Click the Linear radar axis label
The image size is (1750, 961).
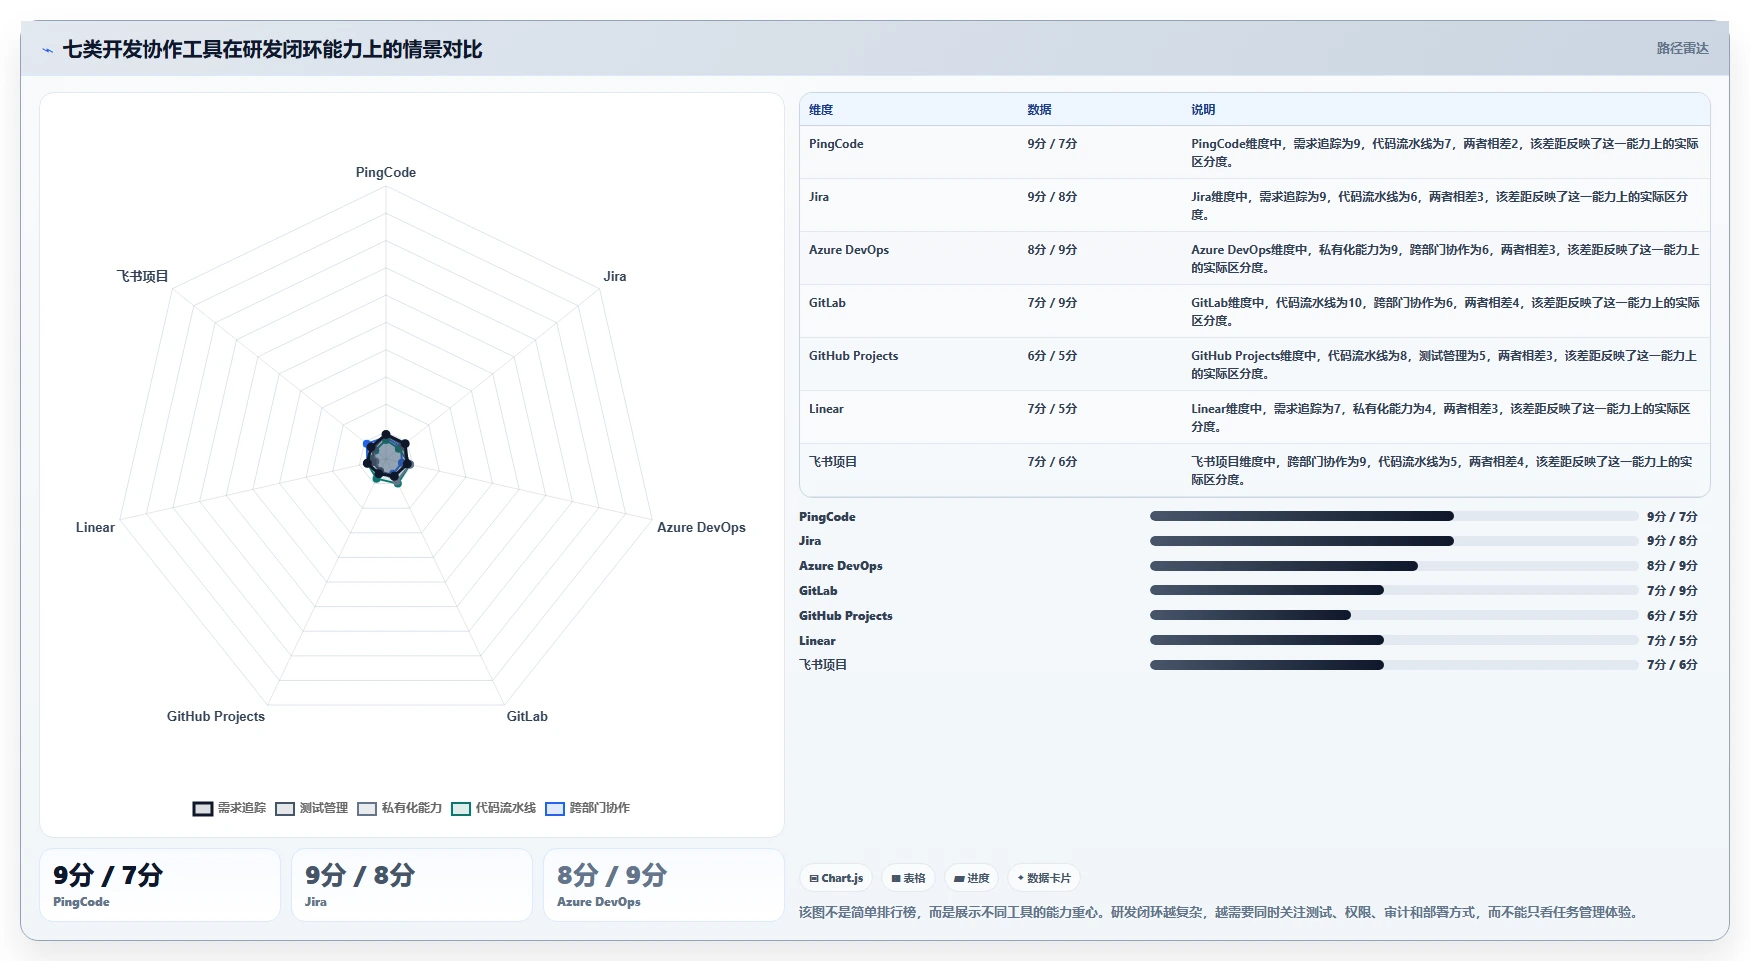[95, 527]
